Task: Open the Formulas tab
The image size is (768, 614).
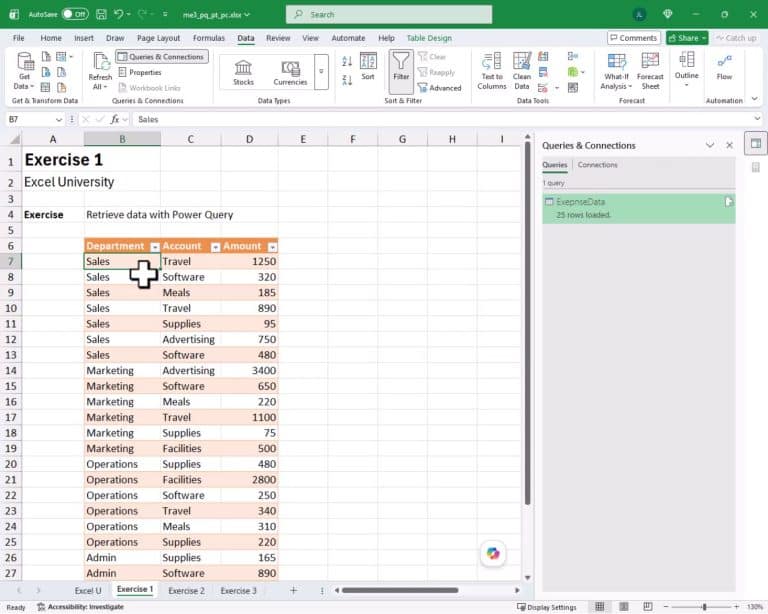Action: (209, 38)
